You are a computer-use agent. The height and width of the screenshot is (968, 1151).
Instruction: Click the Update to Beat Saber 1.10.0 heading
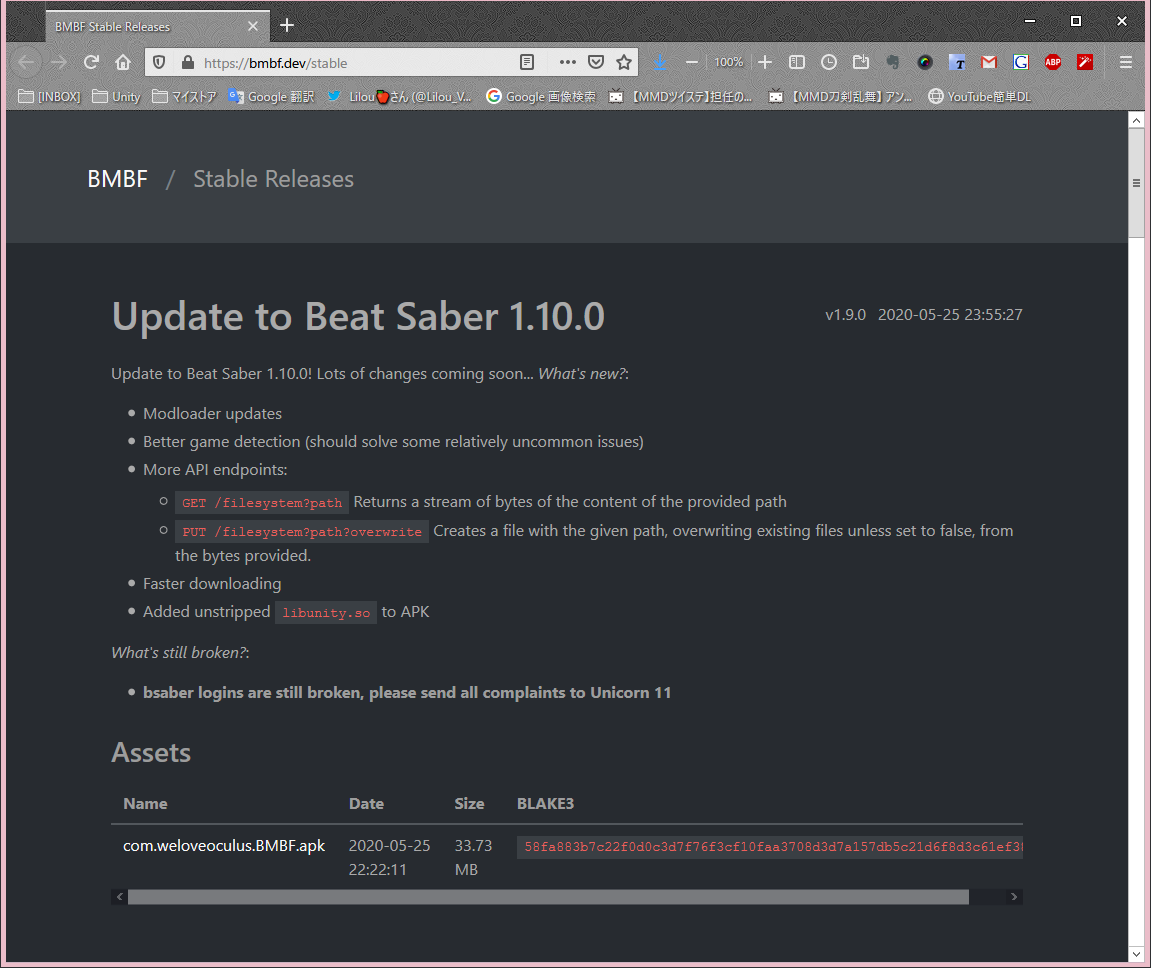tap(358, 316)
